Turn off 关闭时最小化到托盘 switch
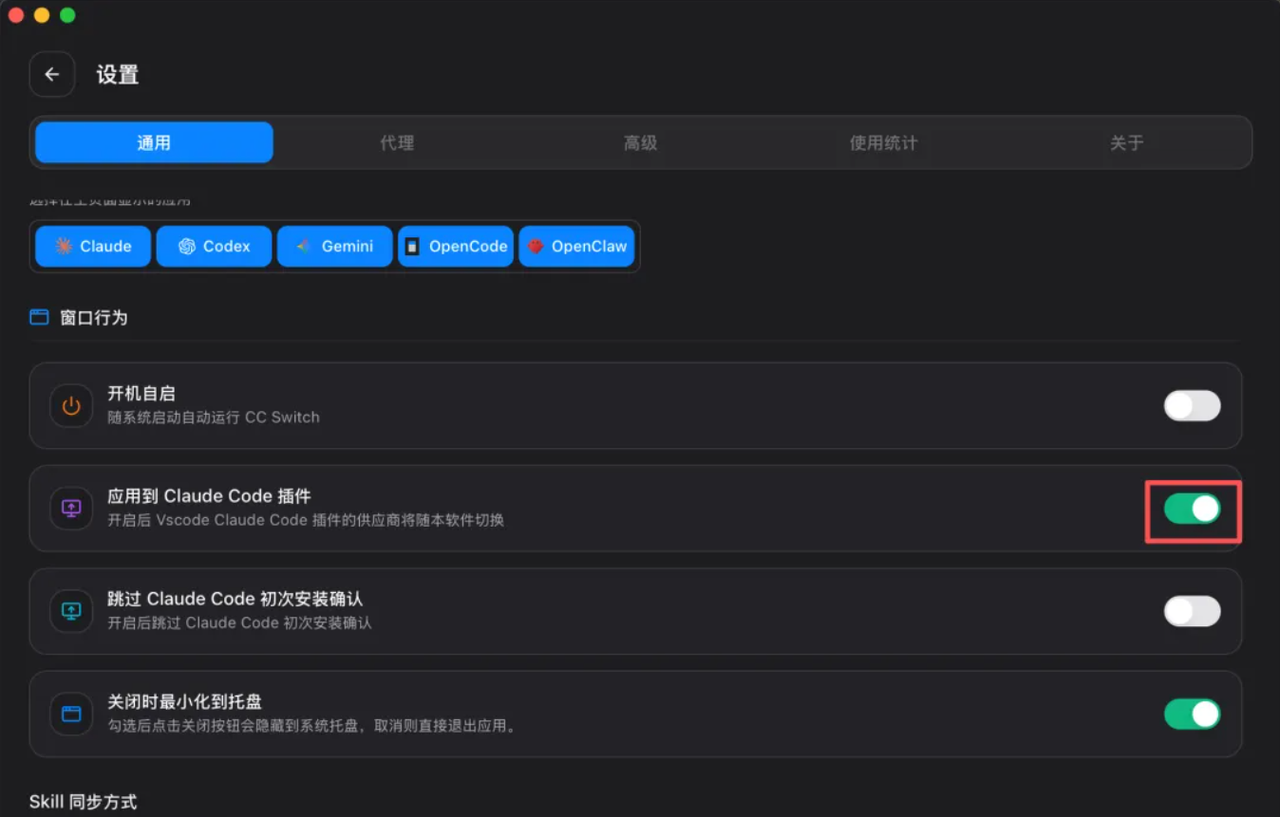The image size is (1280, 817). coord(1192,714)
